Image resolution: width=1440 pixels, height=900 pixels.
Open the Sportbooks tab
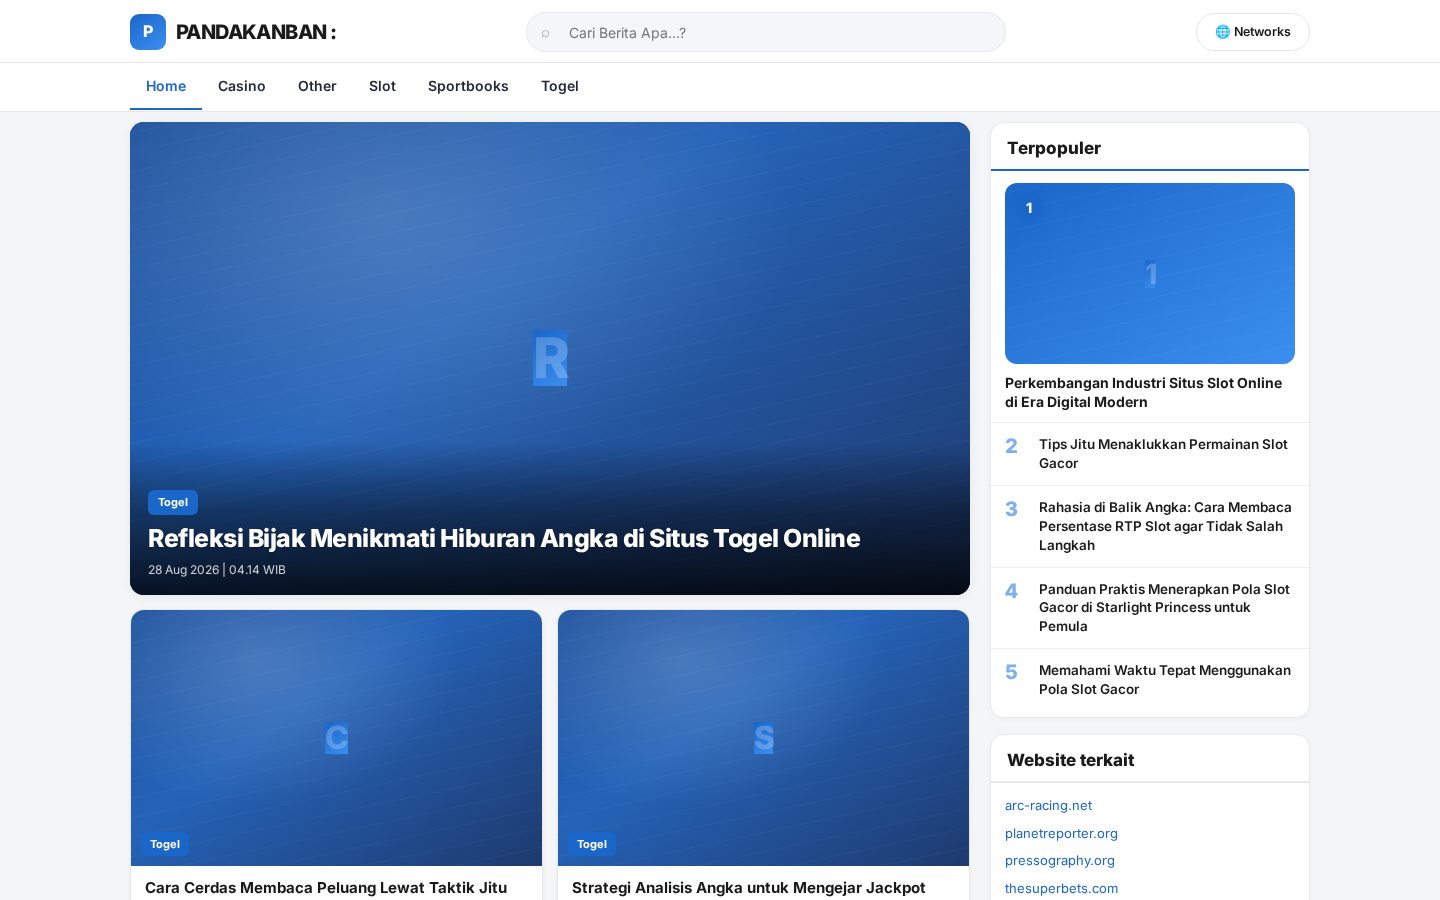coord(468,86)
